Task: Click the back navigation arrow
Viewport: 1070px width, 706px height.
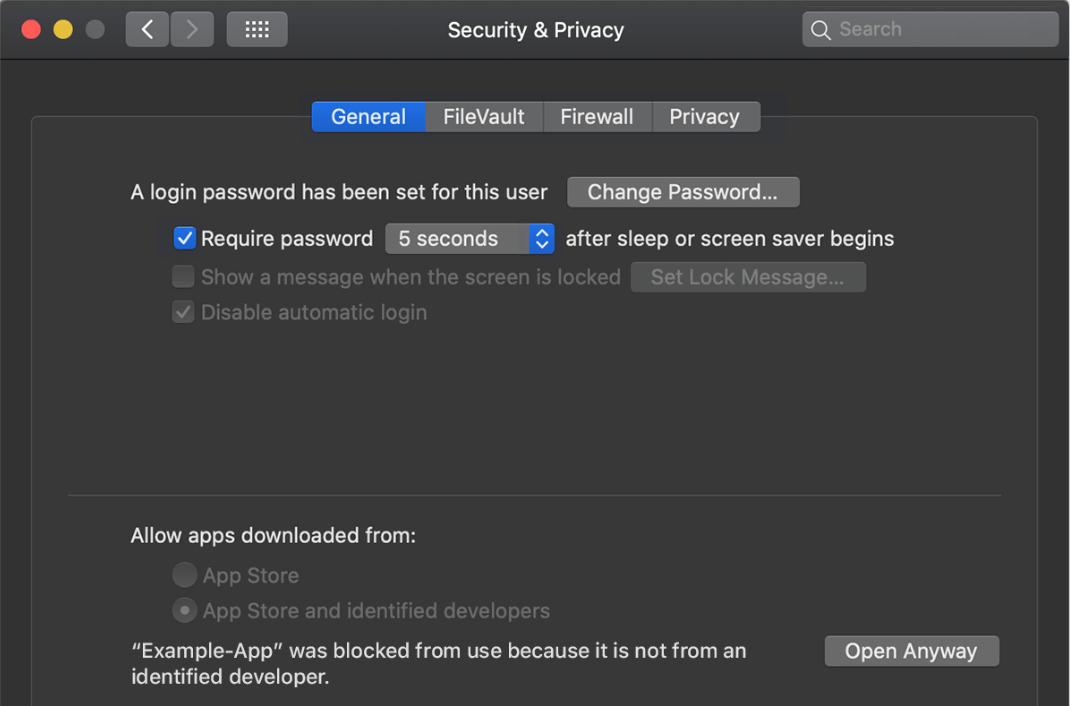Action: (x=146, y=29)
